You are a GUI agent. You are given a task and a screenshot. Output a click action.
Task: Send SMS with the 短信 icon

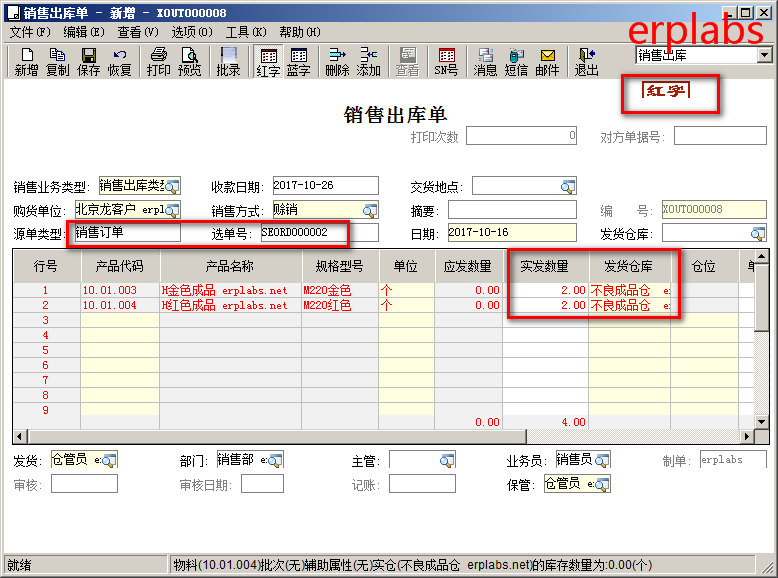516,62
